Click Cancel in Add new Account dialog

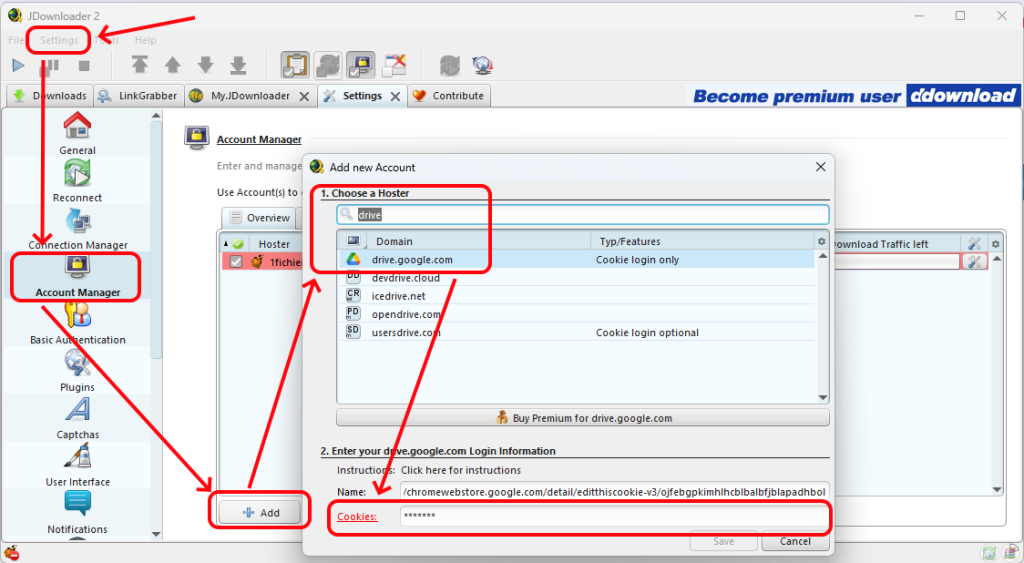(x=795, y=541)
